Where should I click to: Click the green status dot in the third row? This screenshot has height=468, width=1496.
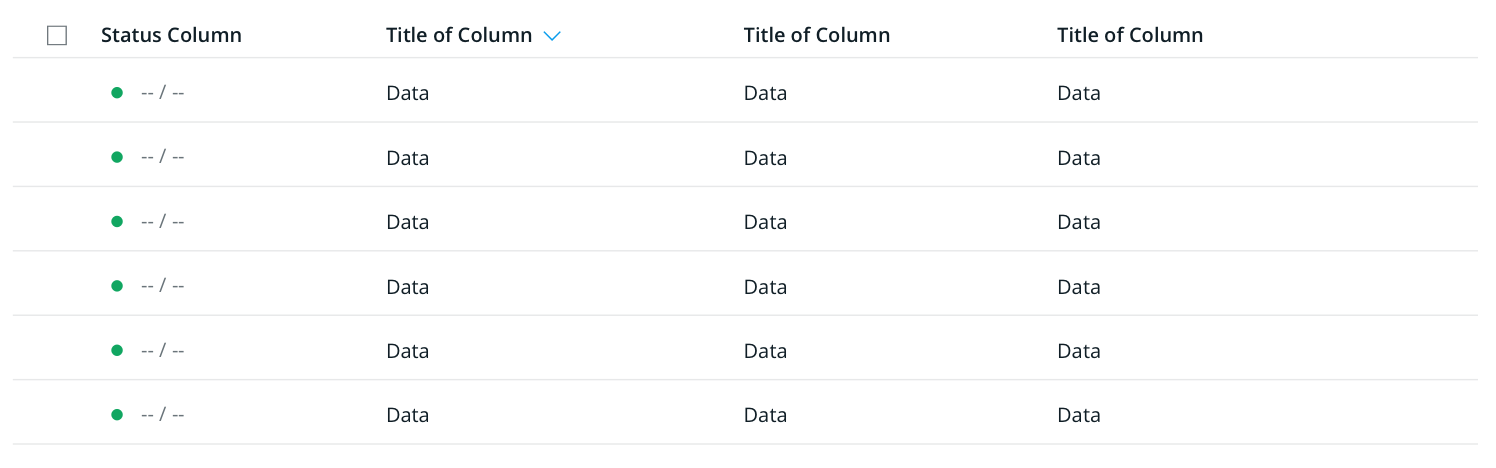pos(117,221)
